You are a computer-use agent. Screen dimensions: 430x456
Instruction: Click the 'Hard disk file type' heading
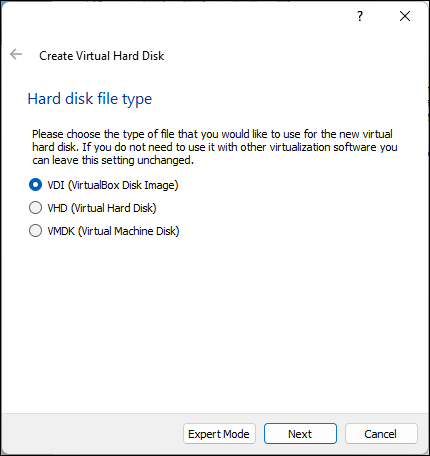tap(90, 99)
